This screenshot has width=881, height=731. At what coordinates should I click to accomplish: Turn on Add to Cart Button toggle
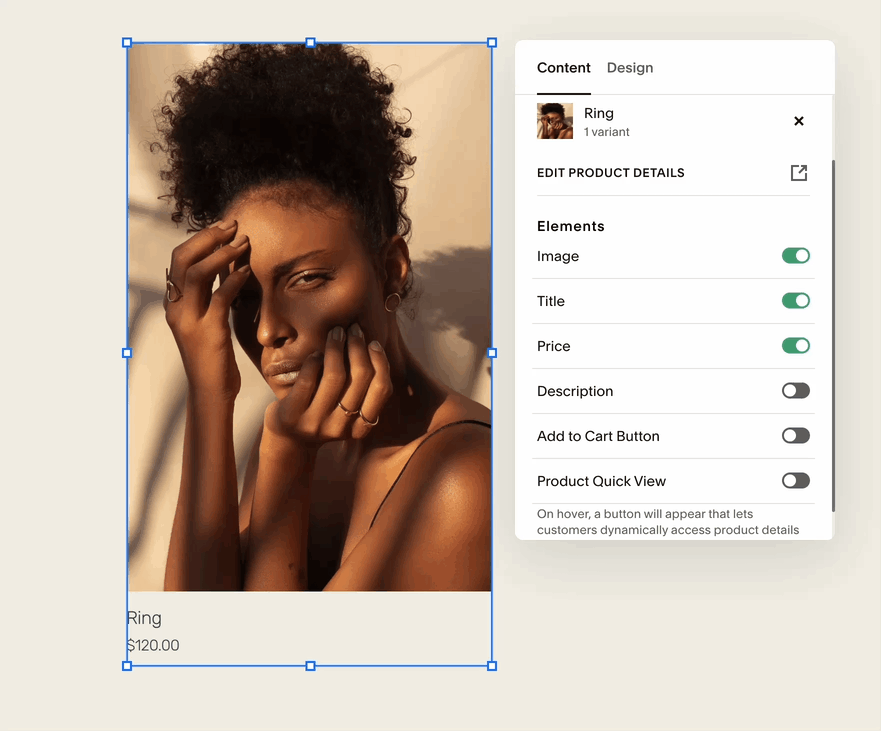(x=796, y=435)
